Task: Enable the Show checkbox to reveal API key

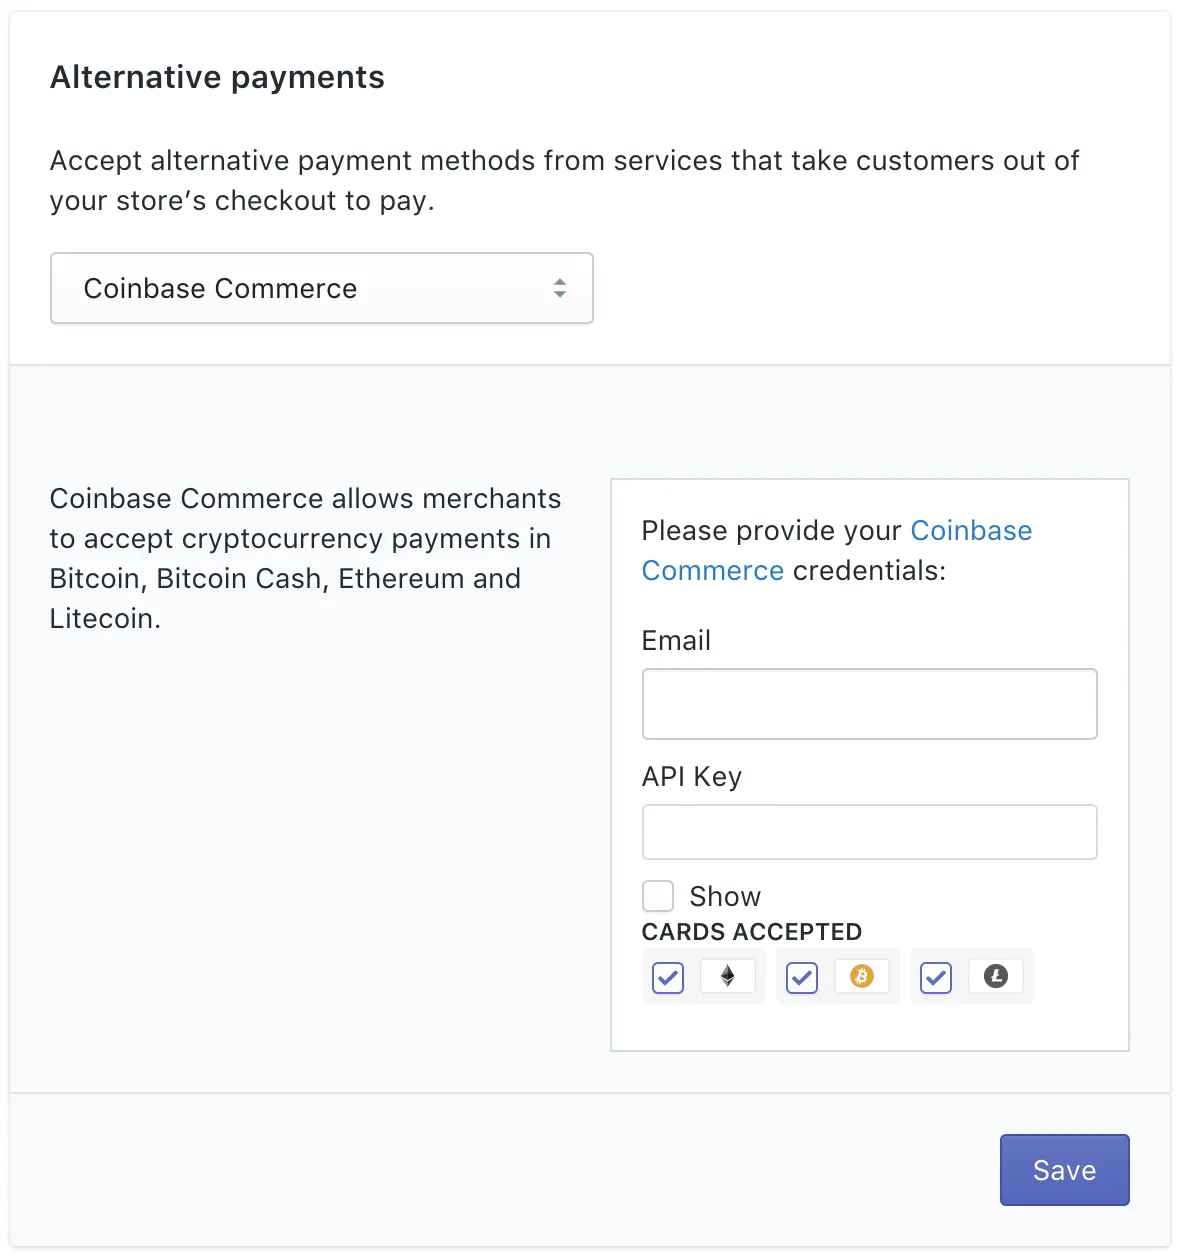Action: pos(658,896)
